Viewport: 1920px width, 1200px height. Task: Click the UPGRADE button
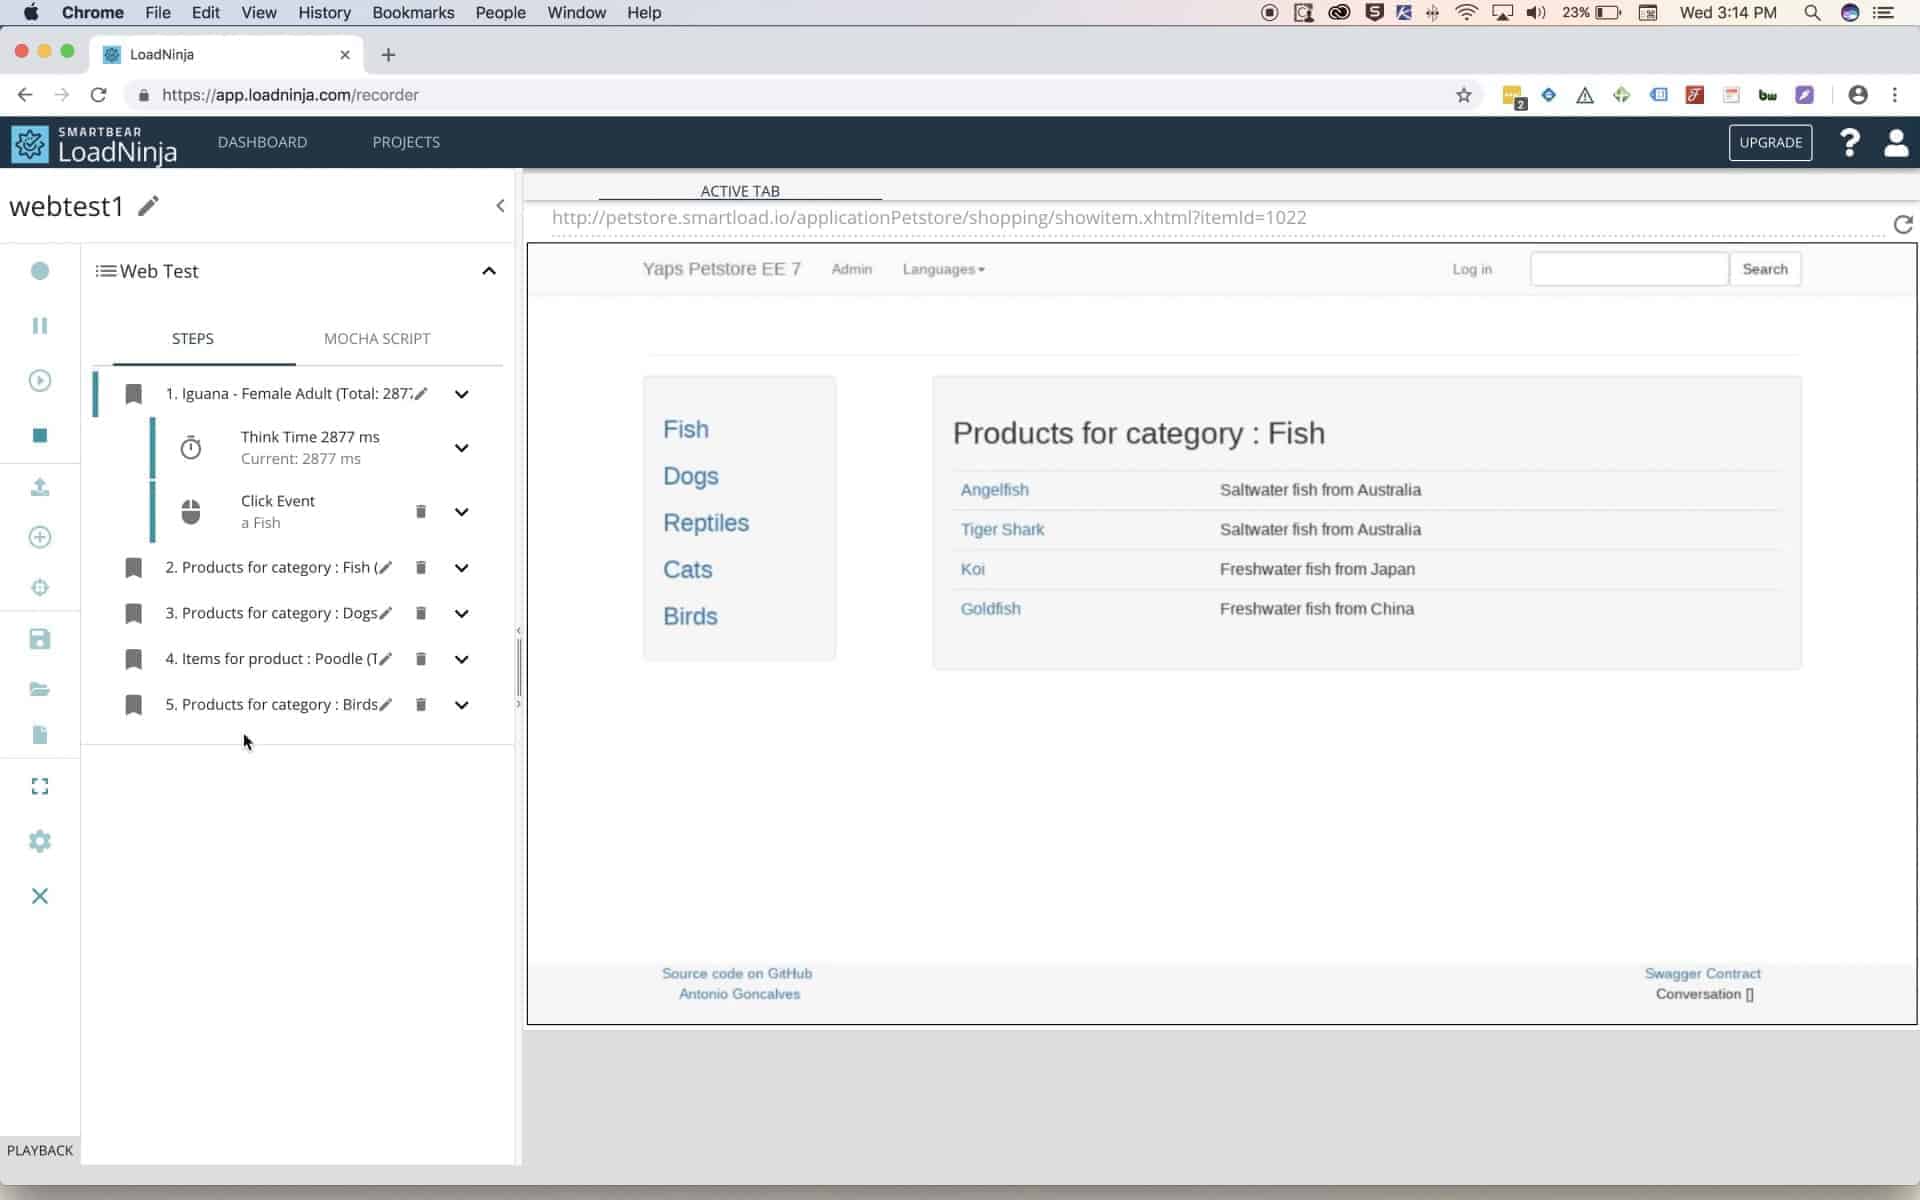click(x=1770, y=142)
